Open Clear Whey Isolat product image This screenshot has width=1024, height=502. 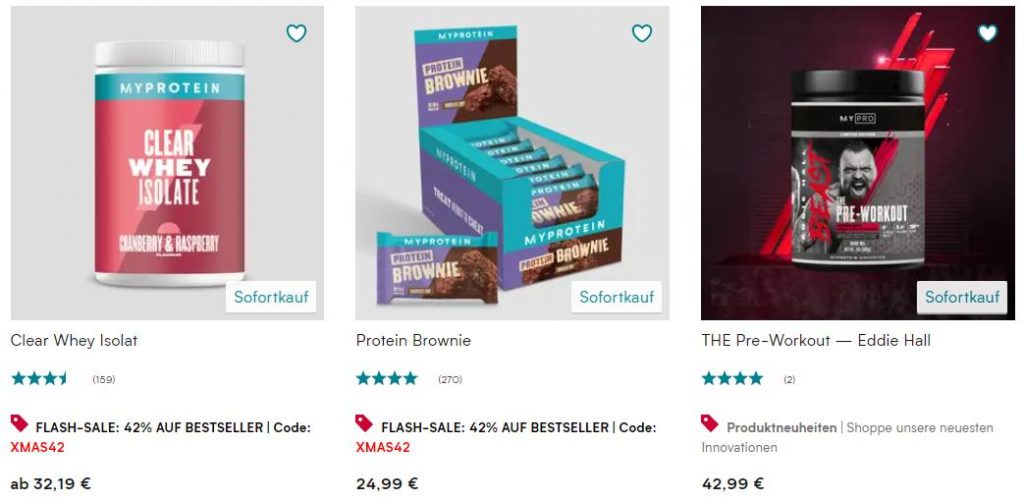[x=167, y=163]
